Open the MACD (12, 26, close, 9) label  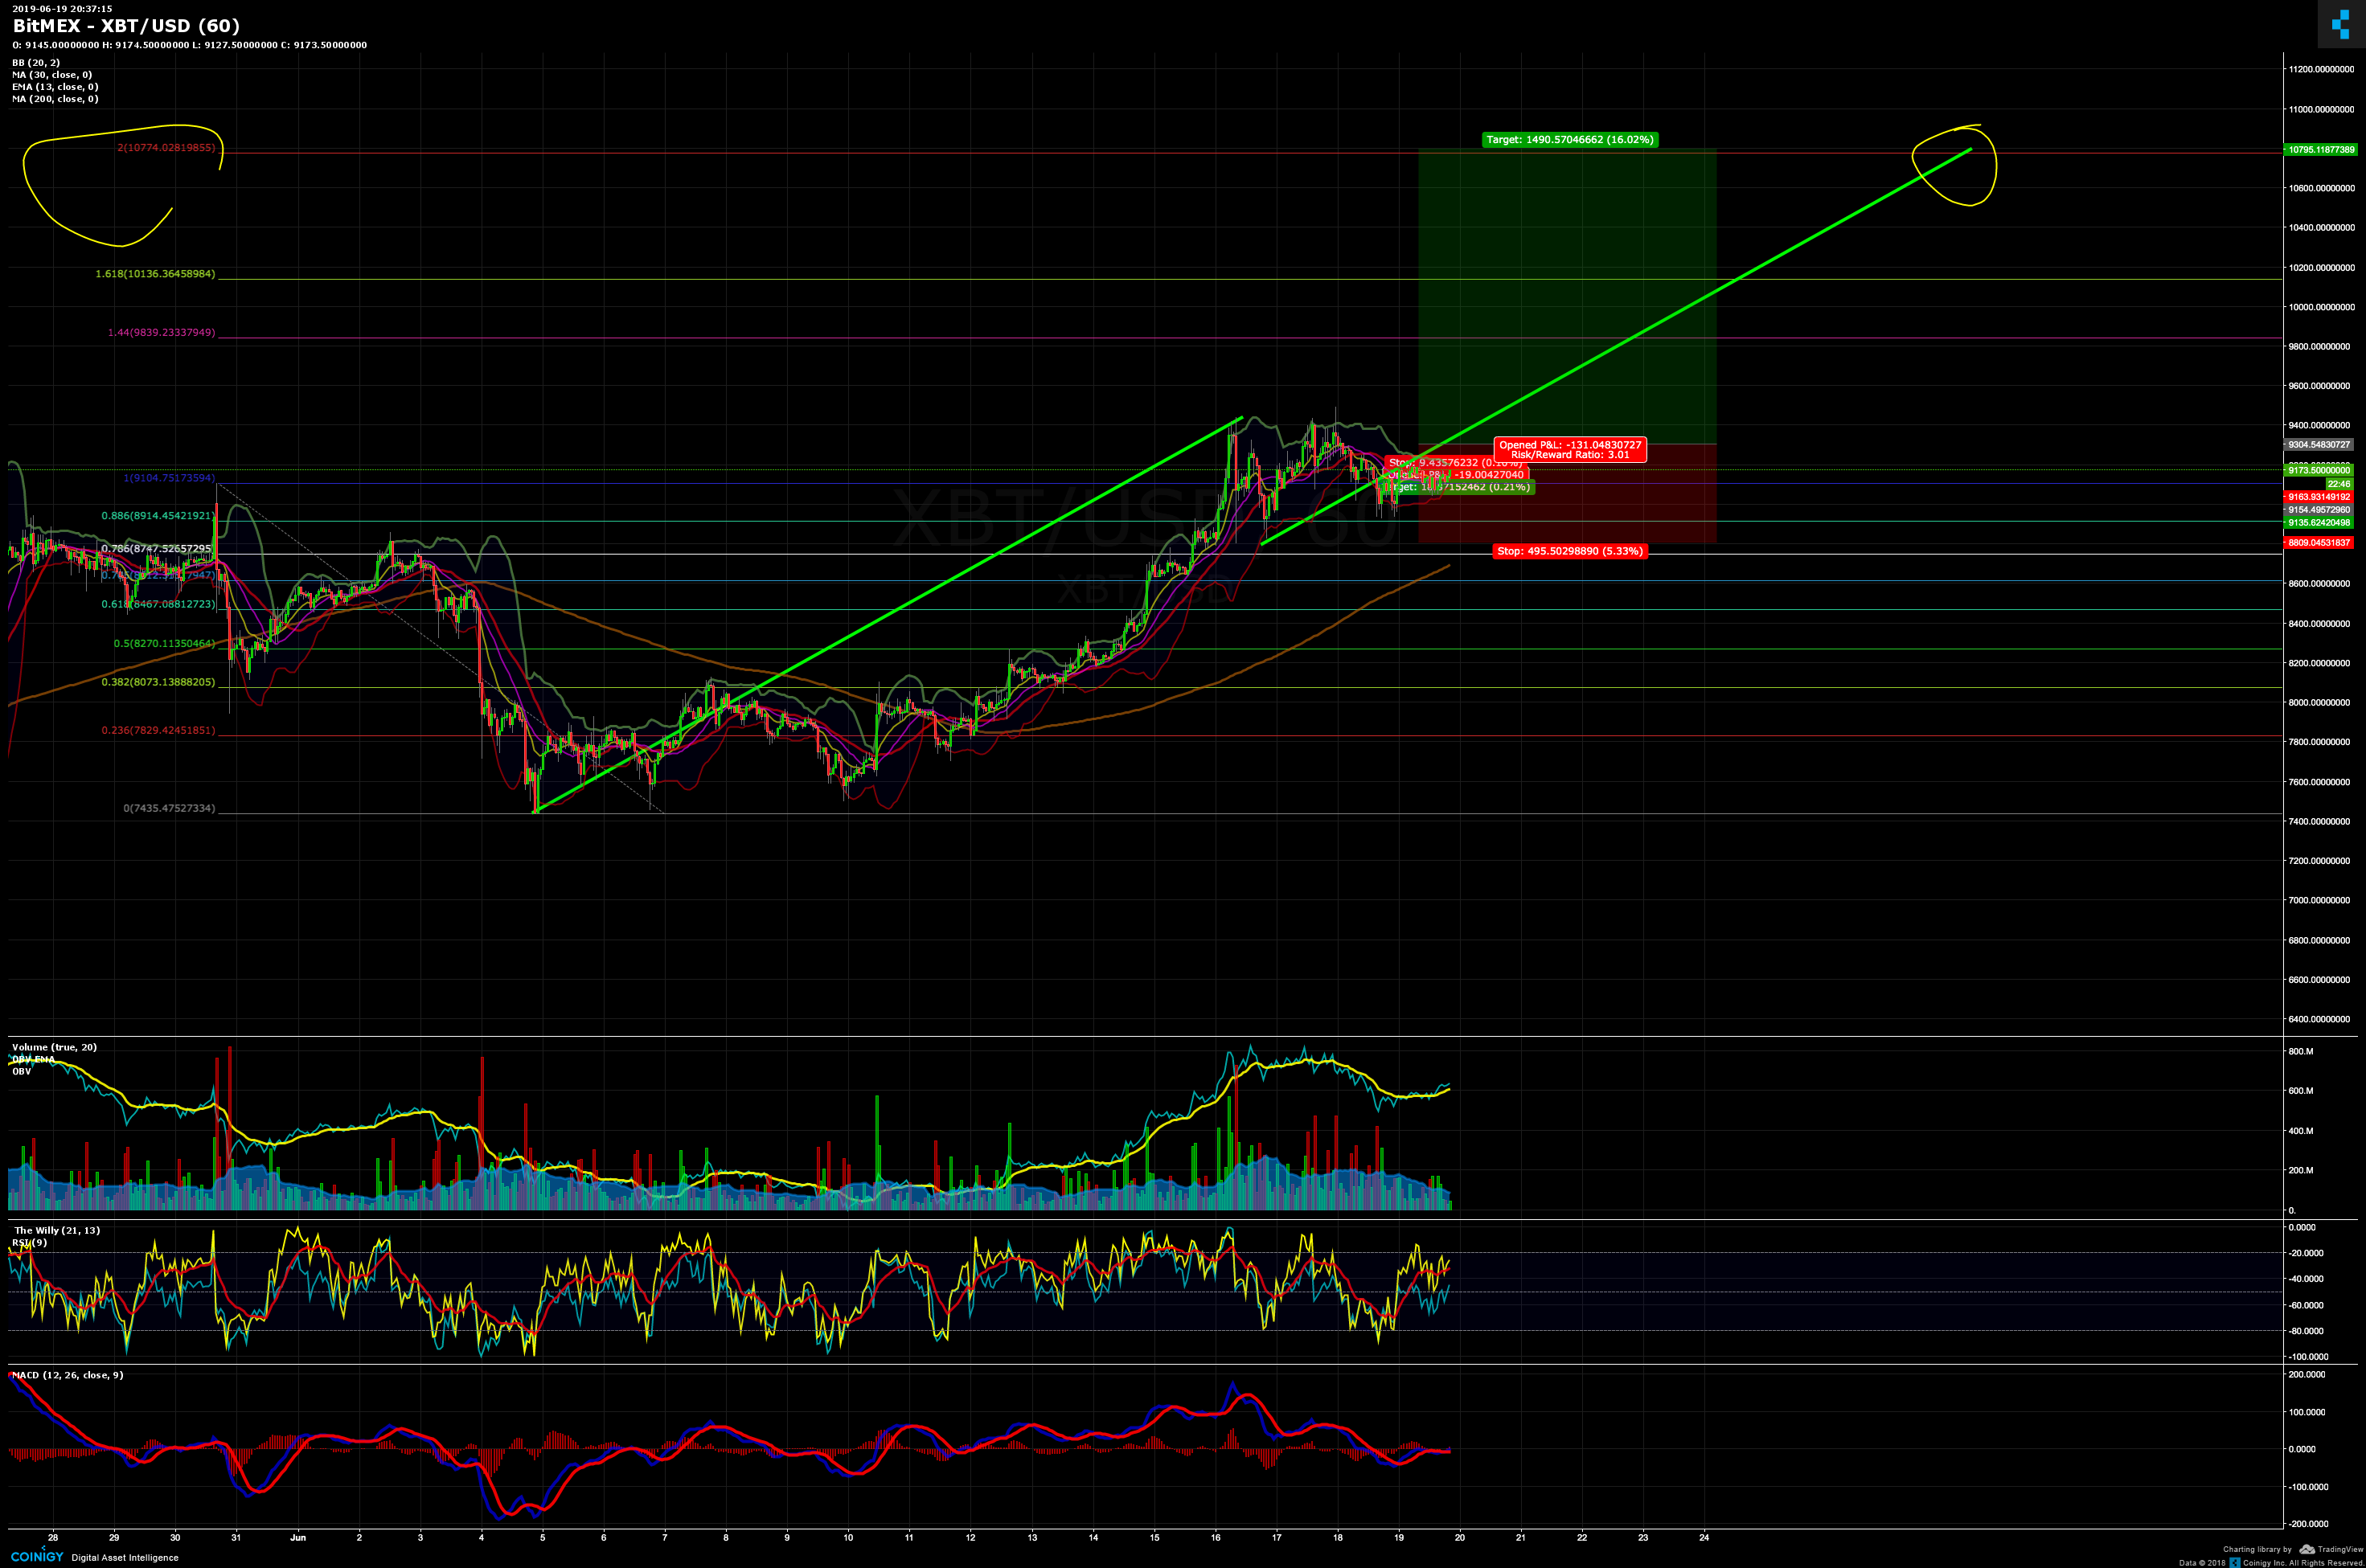click(68, 1375)
